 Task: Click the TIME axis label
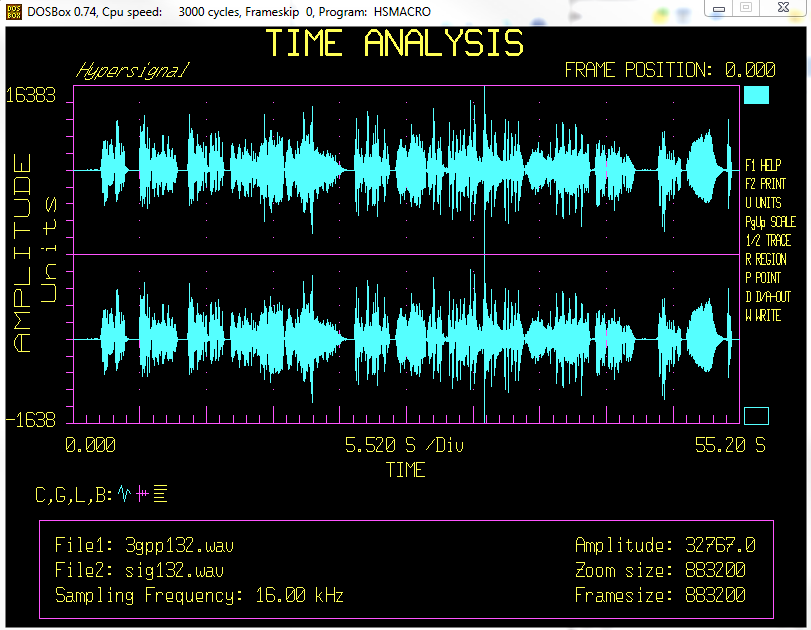[x=406, y=470]
